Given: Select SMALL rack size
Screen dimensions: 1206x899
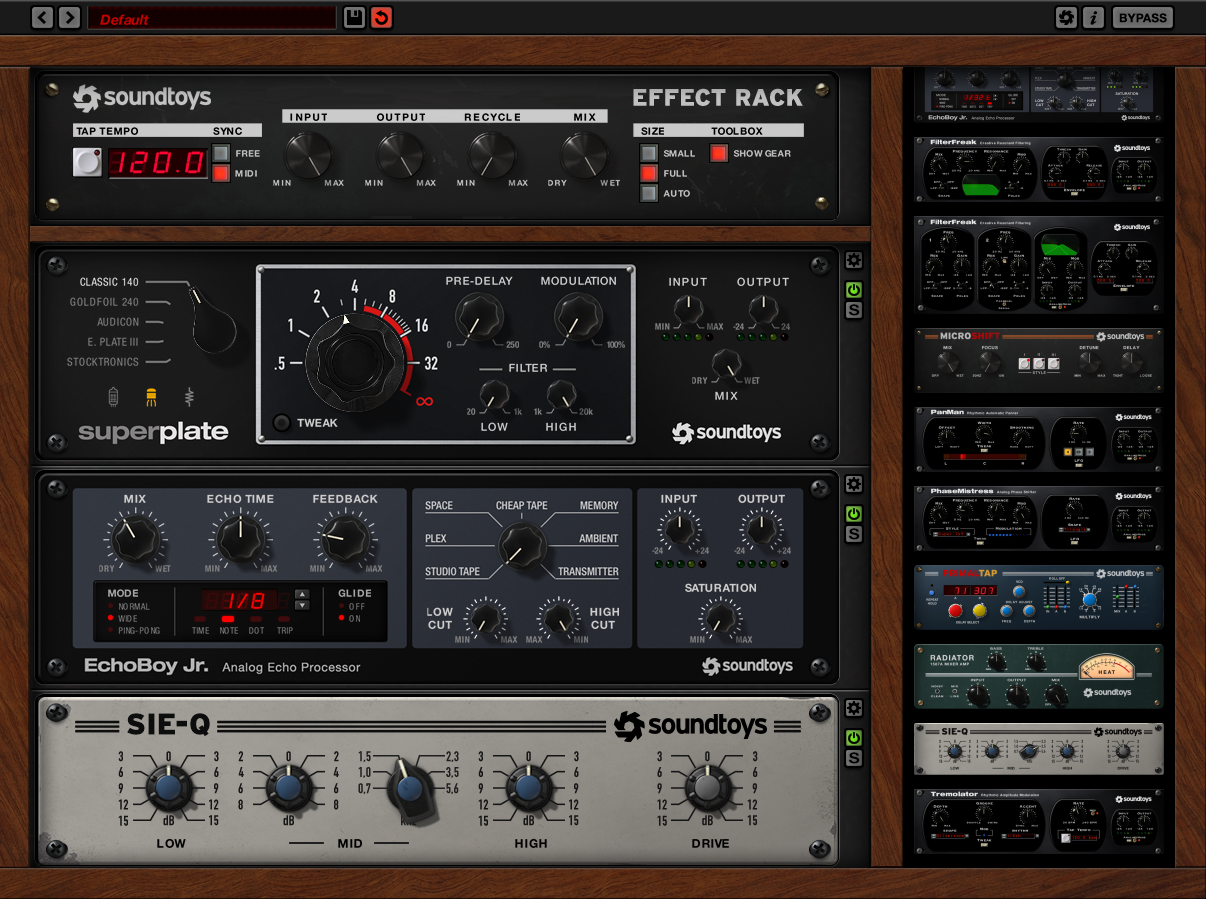Looking at the screenshot, I should tap(649, 153).
